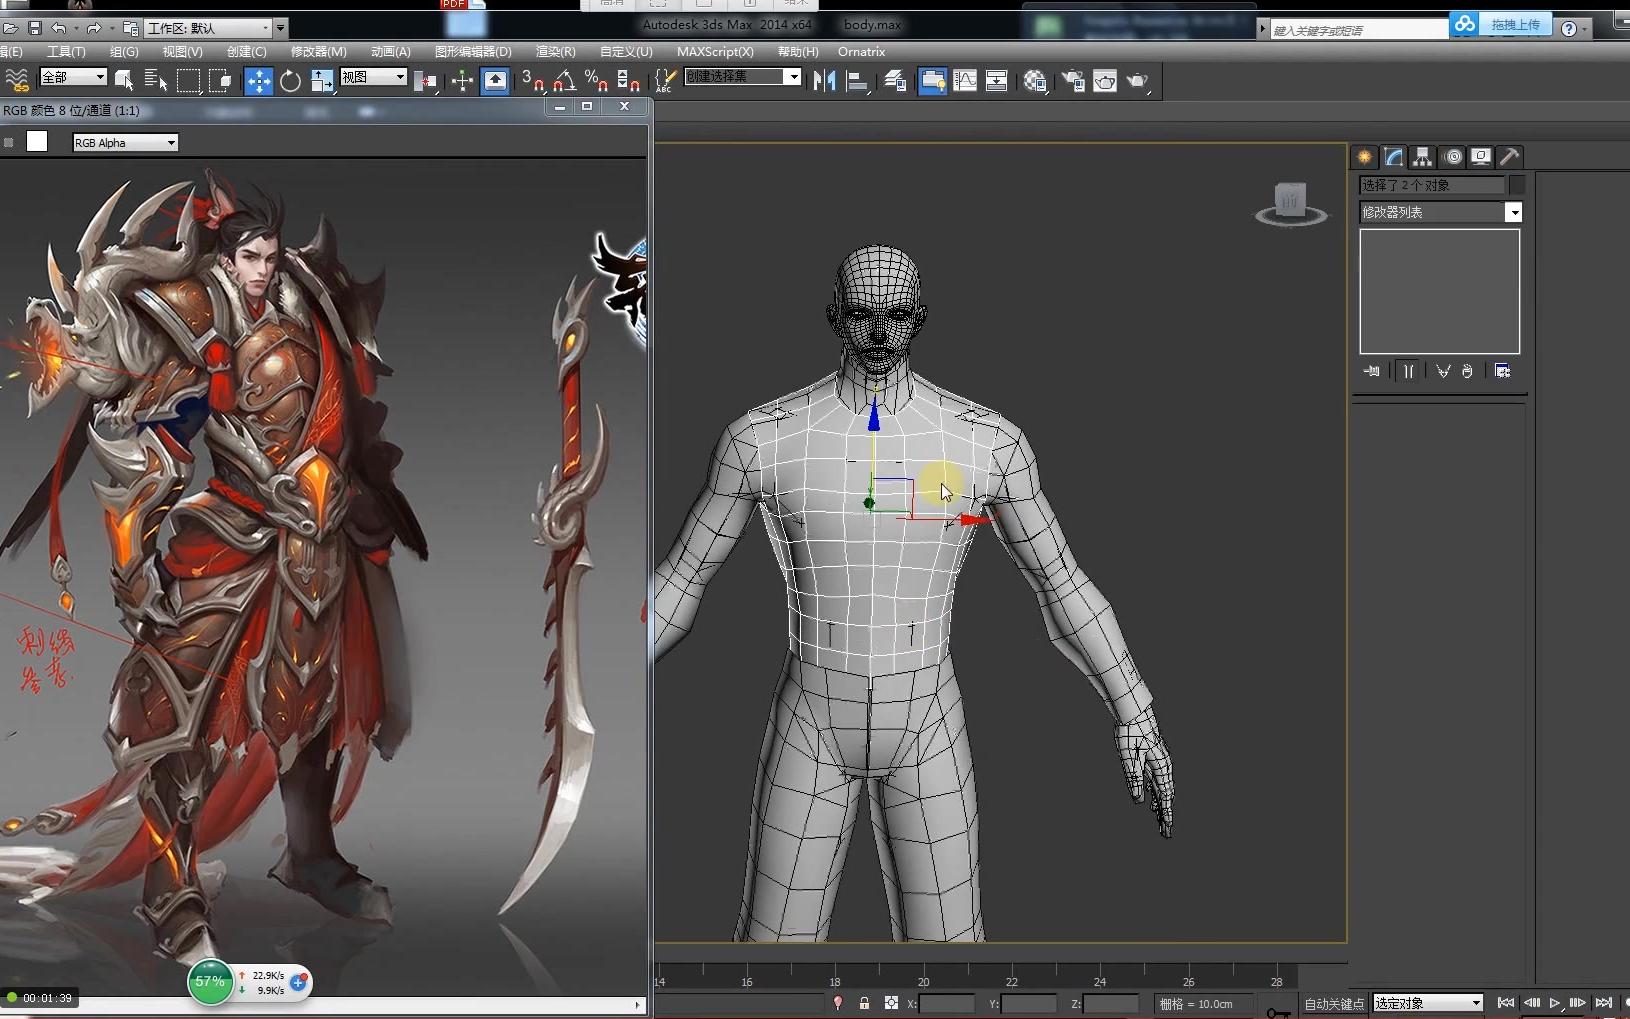The width and height of the screenshot is (1630, 1019).
Task: Toggle Percent Snap button
Action: point(596,81)
